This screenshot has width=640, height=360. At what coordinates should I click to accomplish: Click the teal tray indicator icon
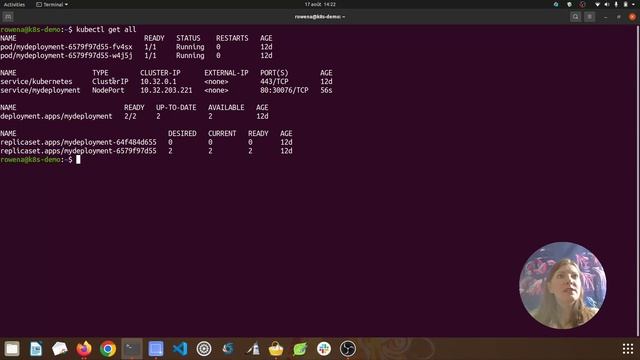click(556, 4)
